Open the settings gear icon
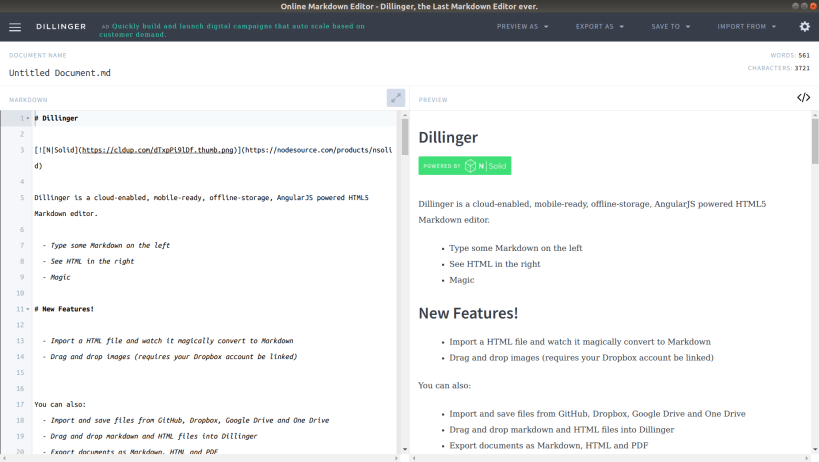Viewport: 819px width, 462px height. tap(804, 26)
